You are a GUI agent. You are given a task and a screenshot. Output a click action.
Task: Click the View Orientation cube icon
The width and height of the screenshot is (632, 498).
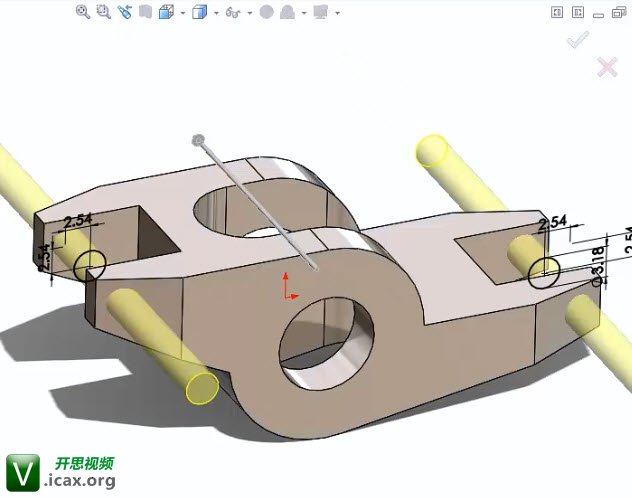point(166,12)
